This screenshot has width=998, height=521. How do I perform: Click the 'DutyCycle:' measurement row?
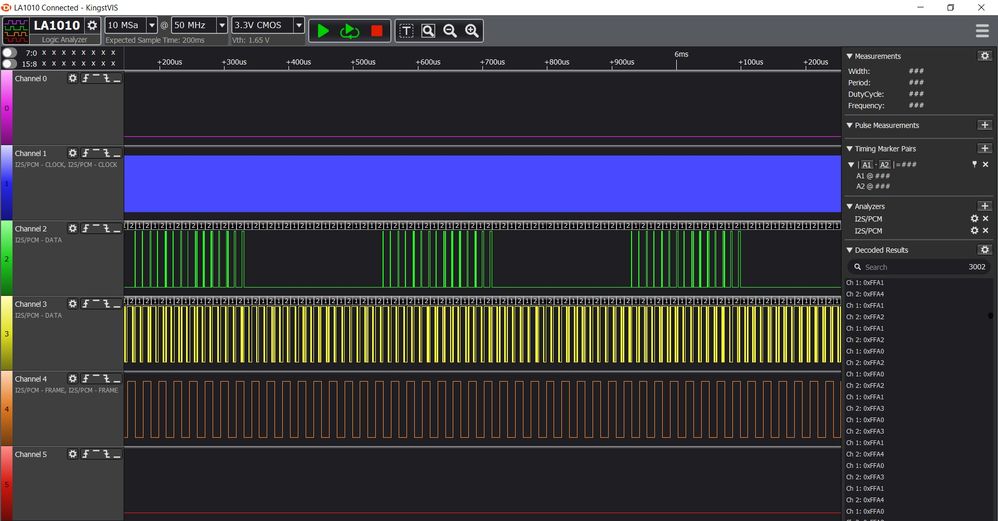(x=885, y=94)
